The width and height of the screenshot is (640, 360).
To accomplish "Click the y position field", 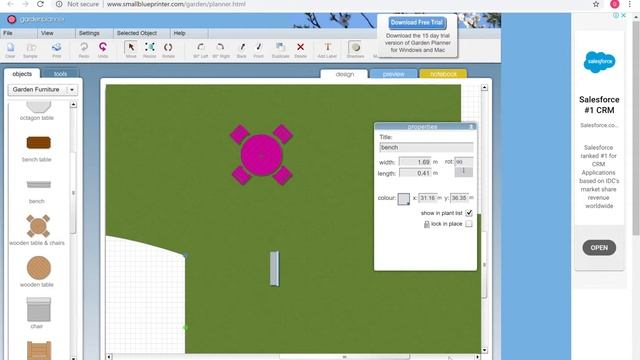I will point(459,198).
